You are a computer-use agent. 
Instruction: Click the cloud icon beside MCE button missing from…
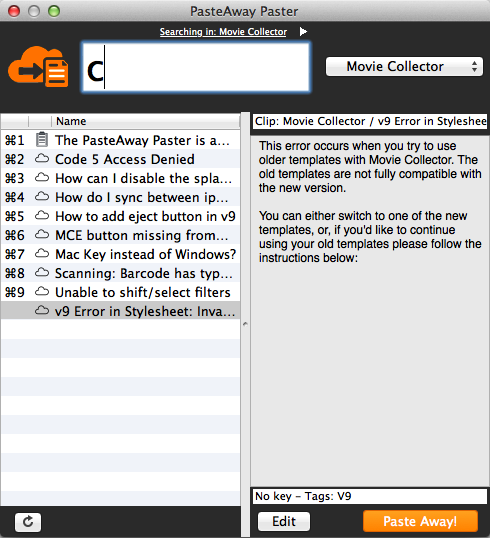(x=42, y=234)
